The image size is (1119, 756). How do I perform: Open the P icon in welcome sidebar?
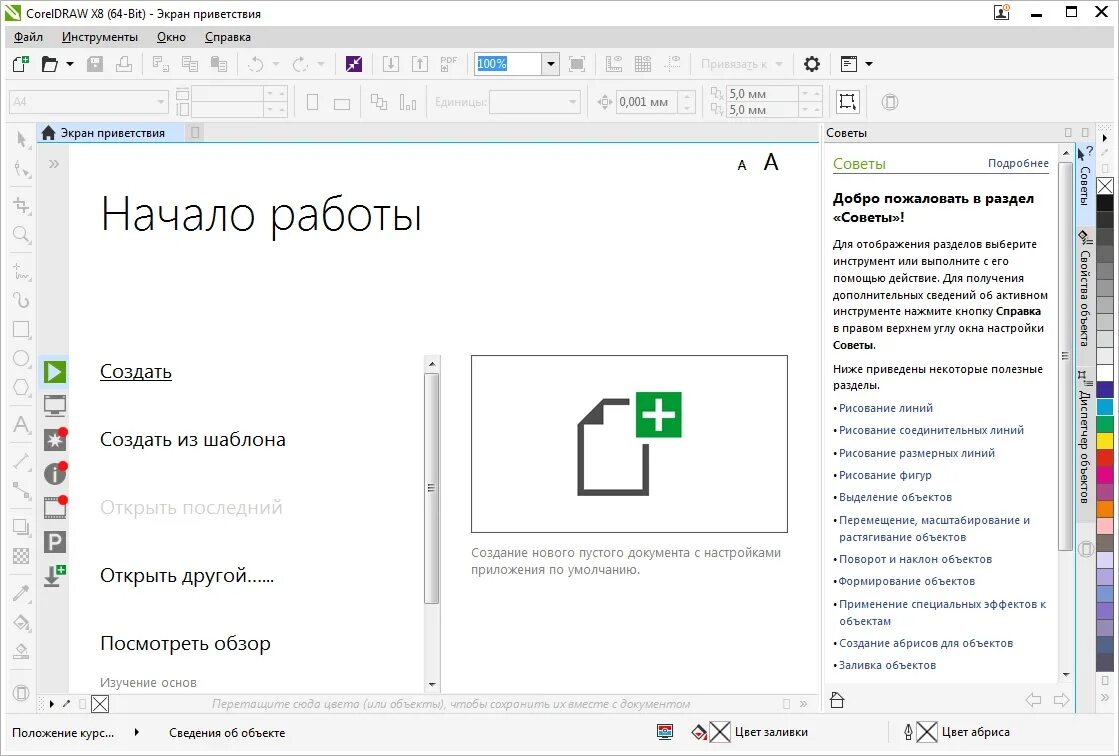coord(54,542)
